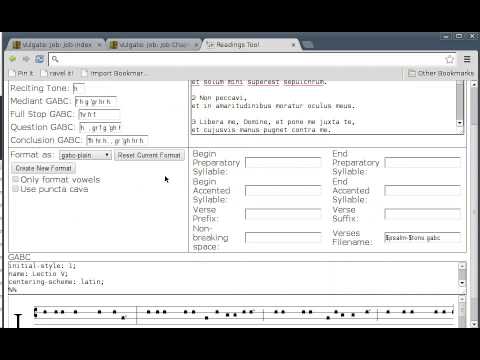Image resolution: width=480 pixels, height=360 pixels.
Task: Close the Readings Tool tab
Action: point(293,45)
